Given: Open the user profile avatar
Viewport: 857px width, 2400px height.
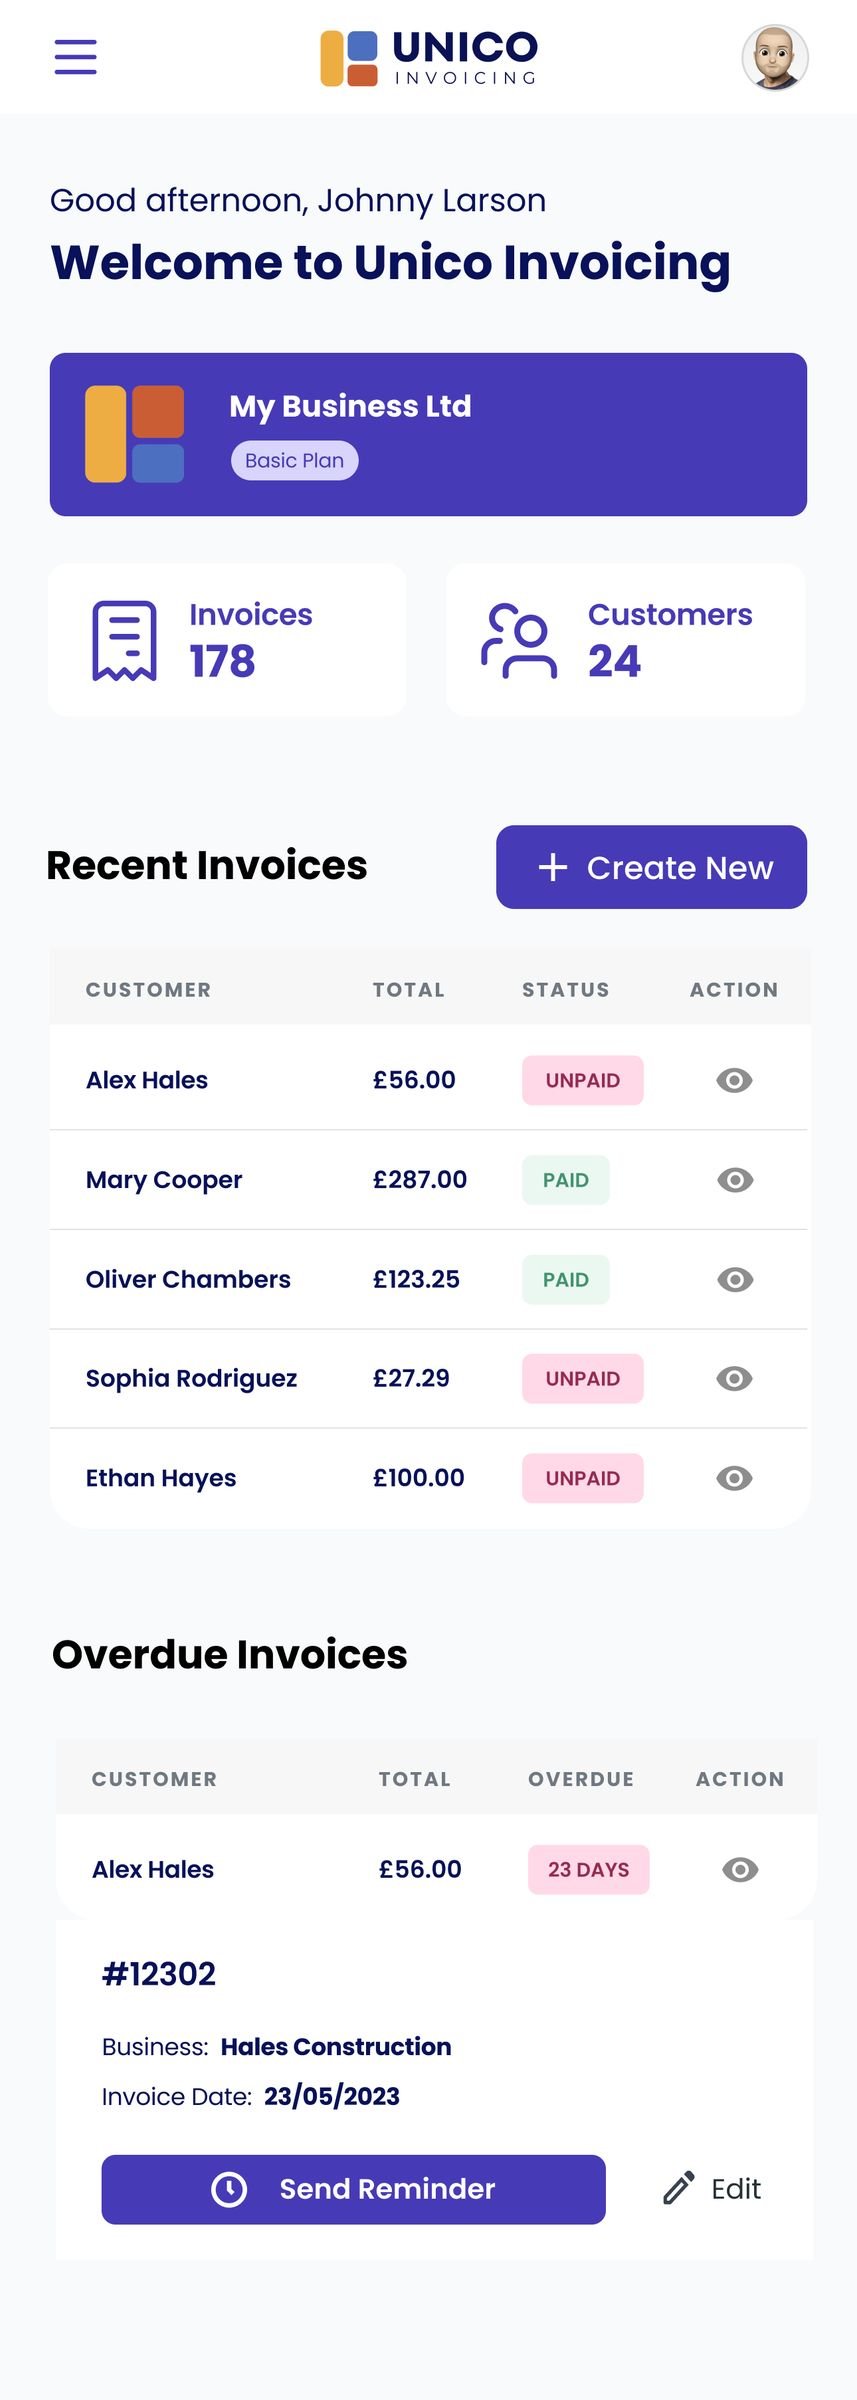Looking at the screenshot, I should 774,57.
